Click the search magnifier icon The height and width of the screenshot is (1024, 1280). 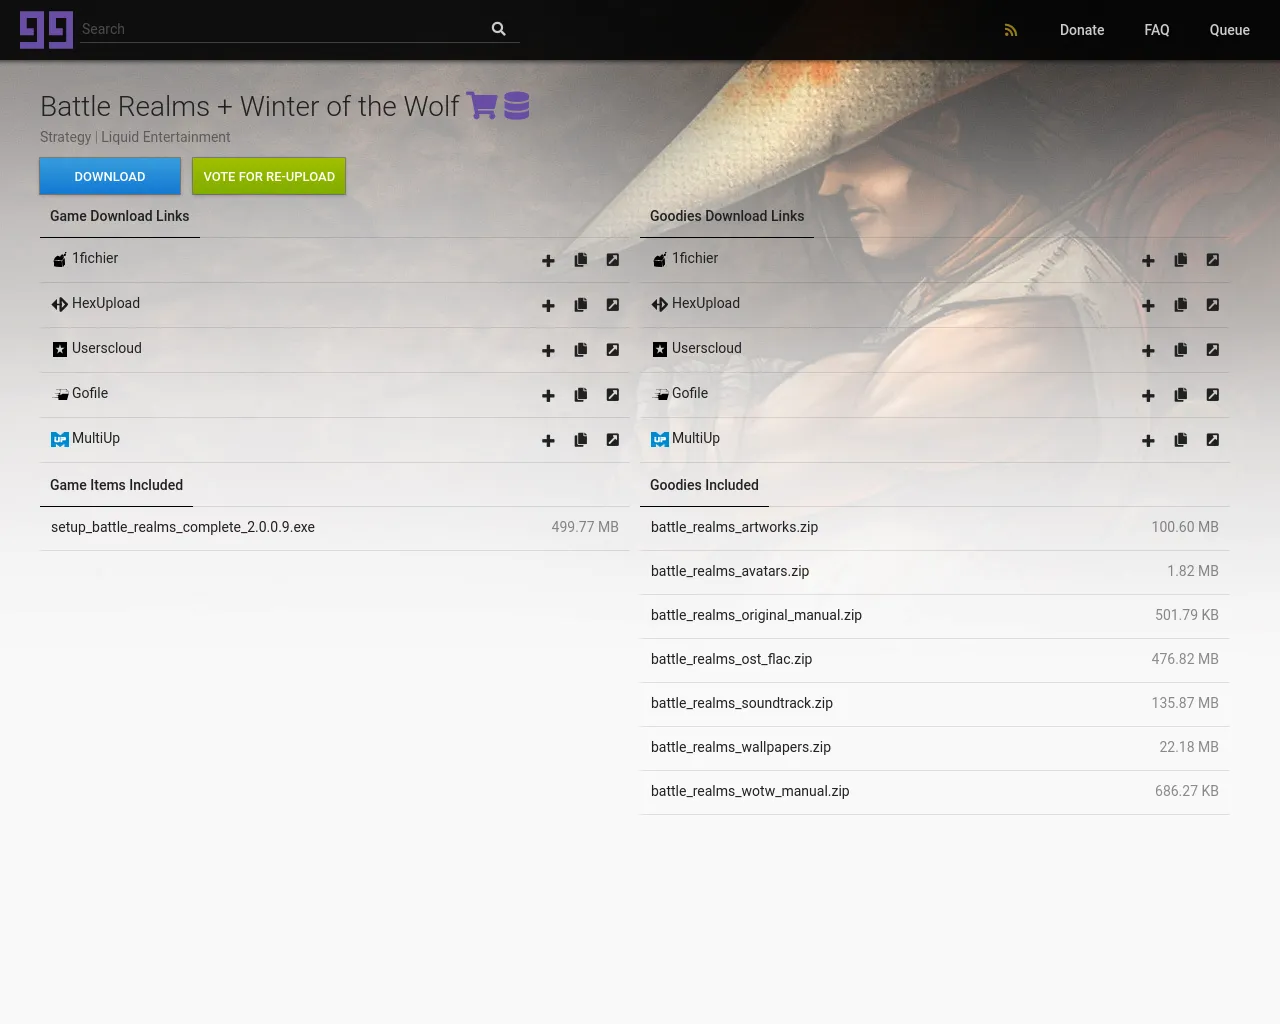pyautogui.click(x=498, y=29)
